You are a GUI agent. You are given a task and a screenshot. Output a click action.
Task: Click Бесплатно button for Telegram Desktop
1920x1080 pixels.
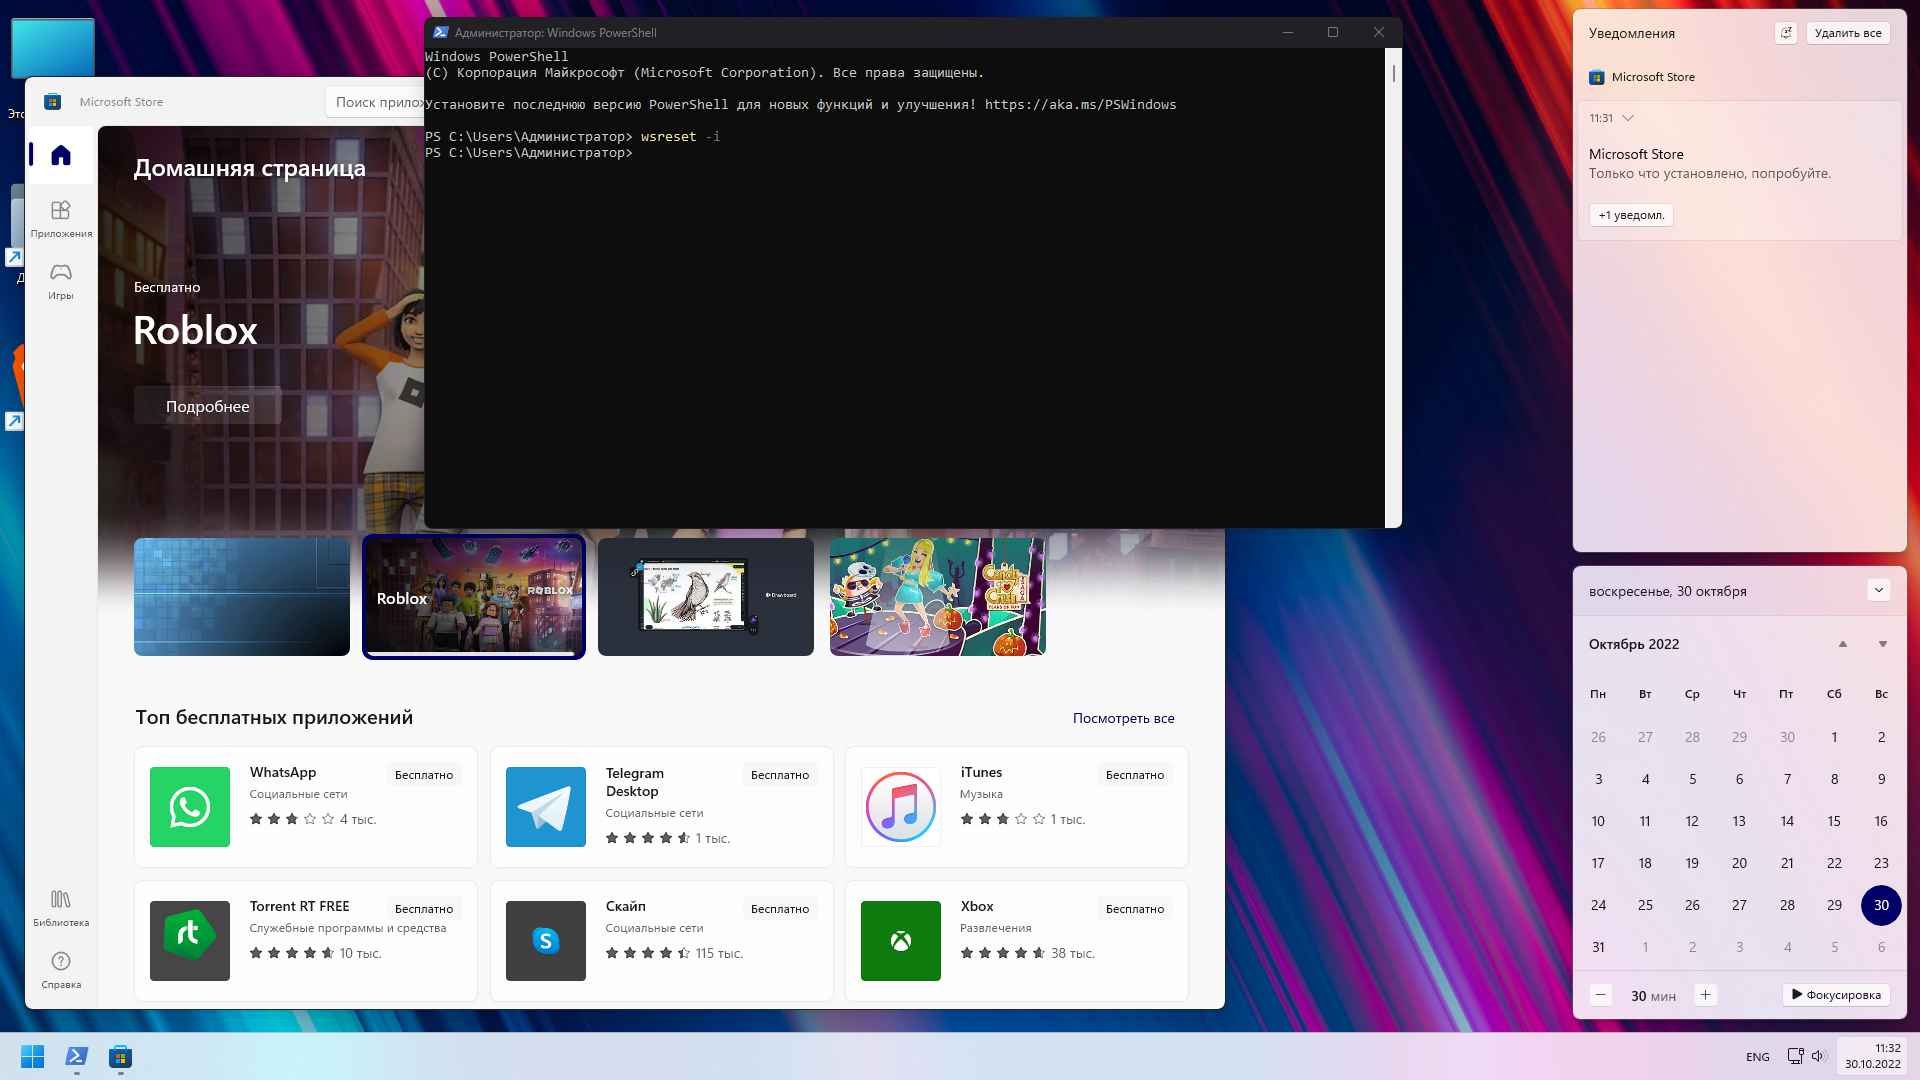pos(780,775)
